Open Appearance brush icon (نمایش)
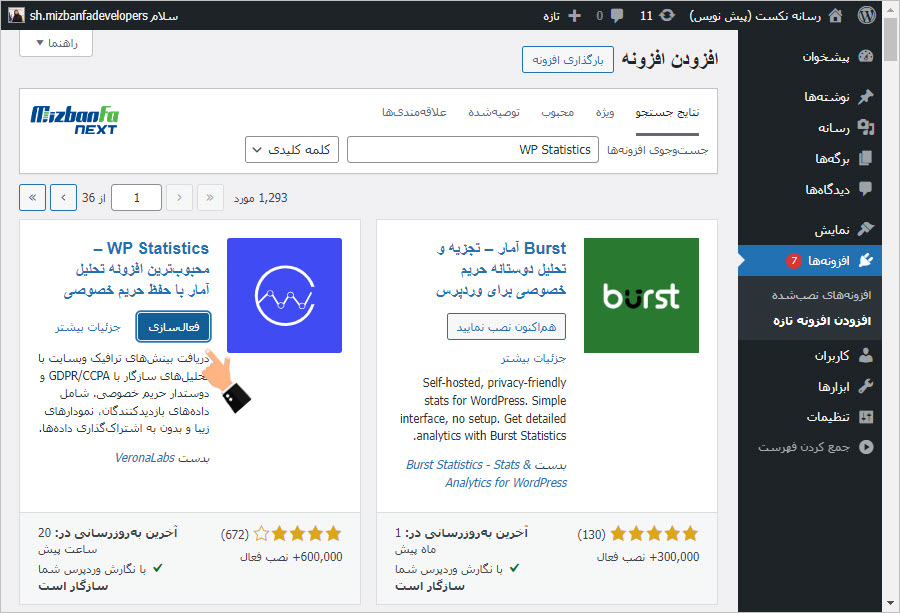The height and width of the screenshot is (613, 900). click(866, 229)
